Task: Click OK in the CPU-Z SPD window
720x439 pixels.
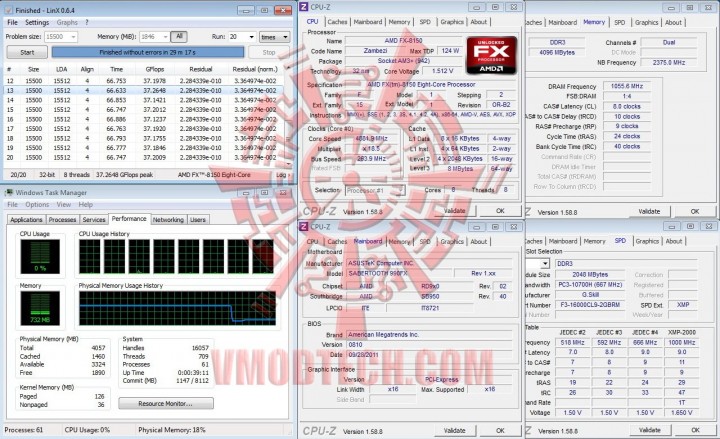Action: [695, 430]
